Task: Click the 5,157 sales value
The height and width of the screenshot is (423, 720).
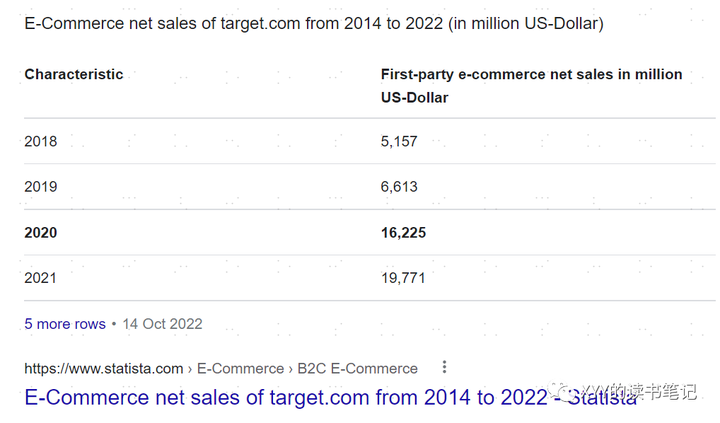Action: 399,141
